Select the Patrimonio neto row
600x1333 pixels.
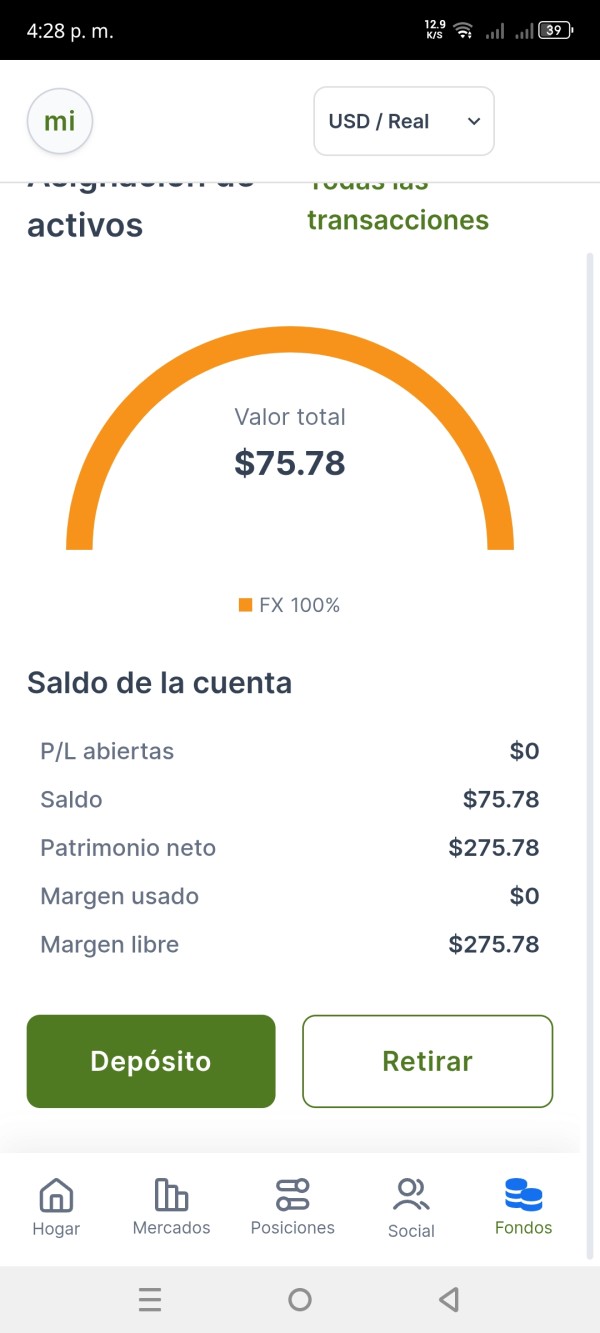[290, 848]
